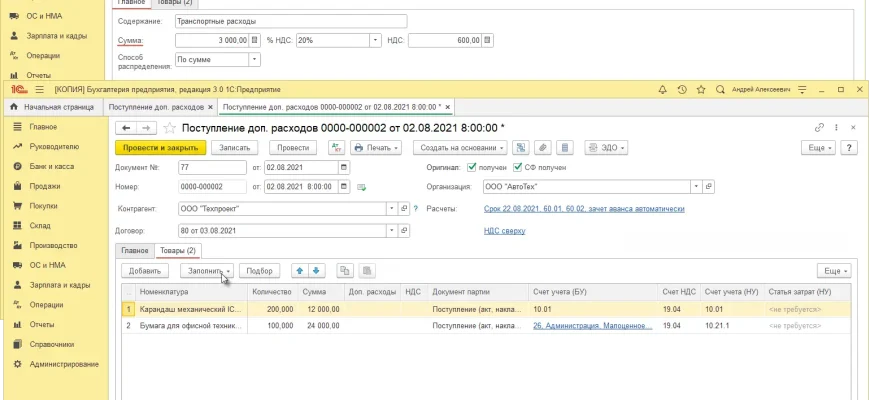Click the paperclip attached files icon

point(541,147)
